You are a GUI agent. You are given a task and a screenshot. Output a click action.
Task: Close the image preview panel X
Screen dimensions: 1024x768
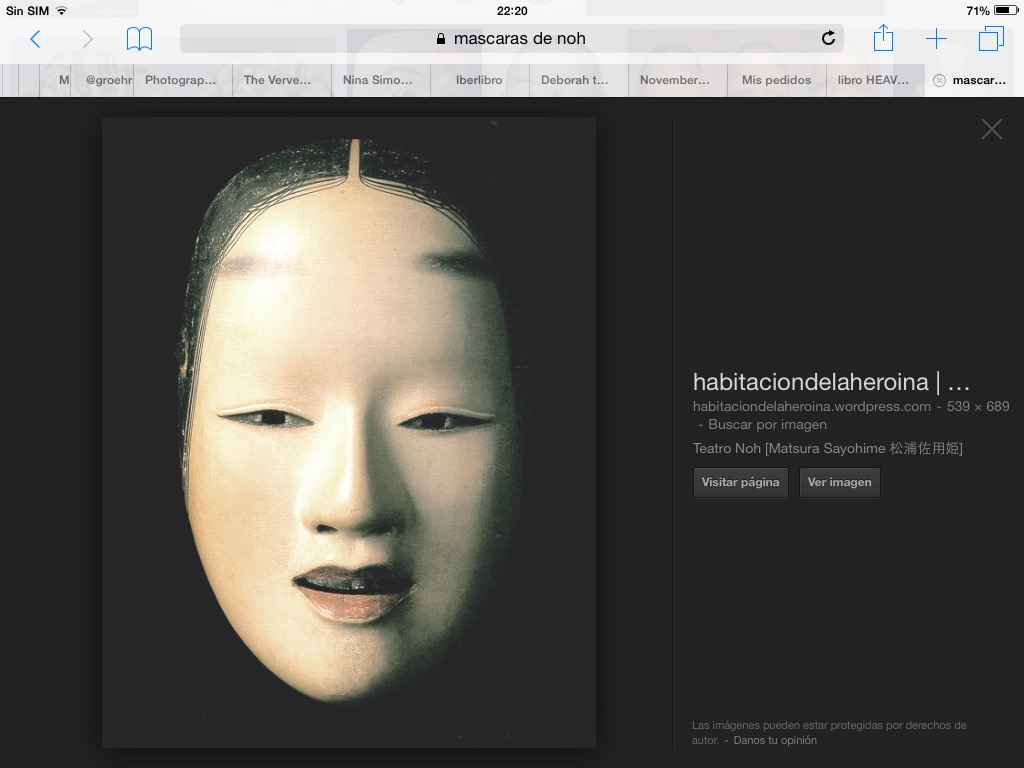click(x=991, y=129)
